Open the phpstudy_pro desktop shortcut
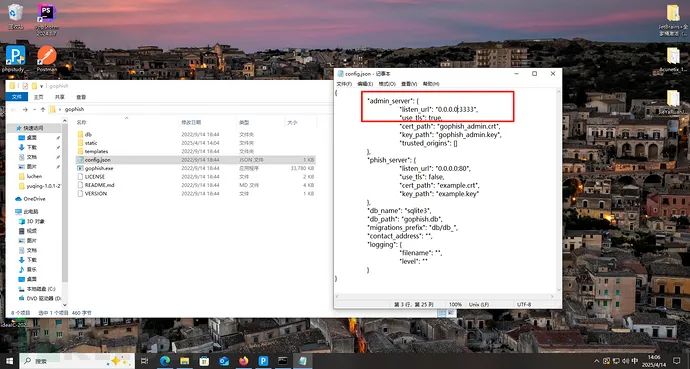 click(15, 58)
